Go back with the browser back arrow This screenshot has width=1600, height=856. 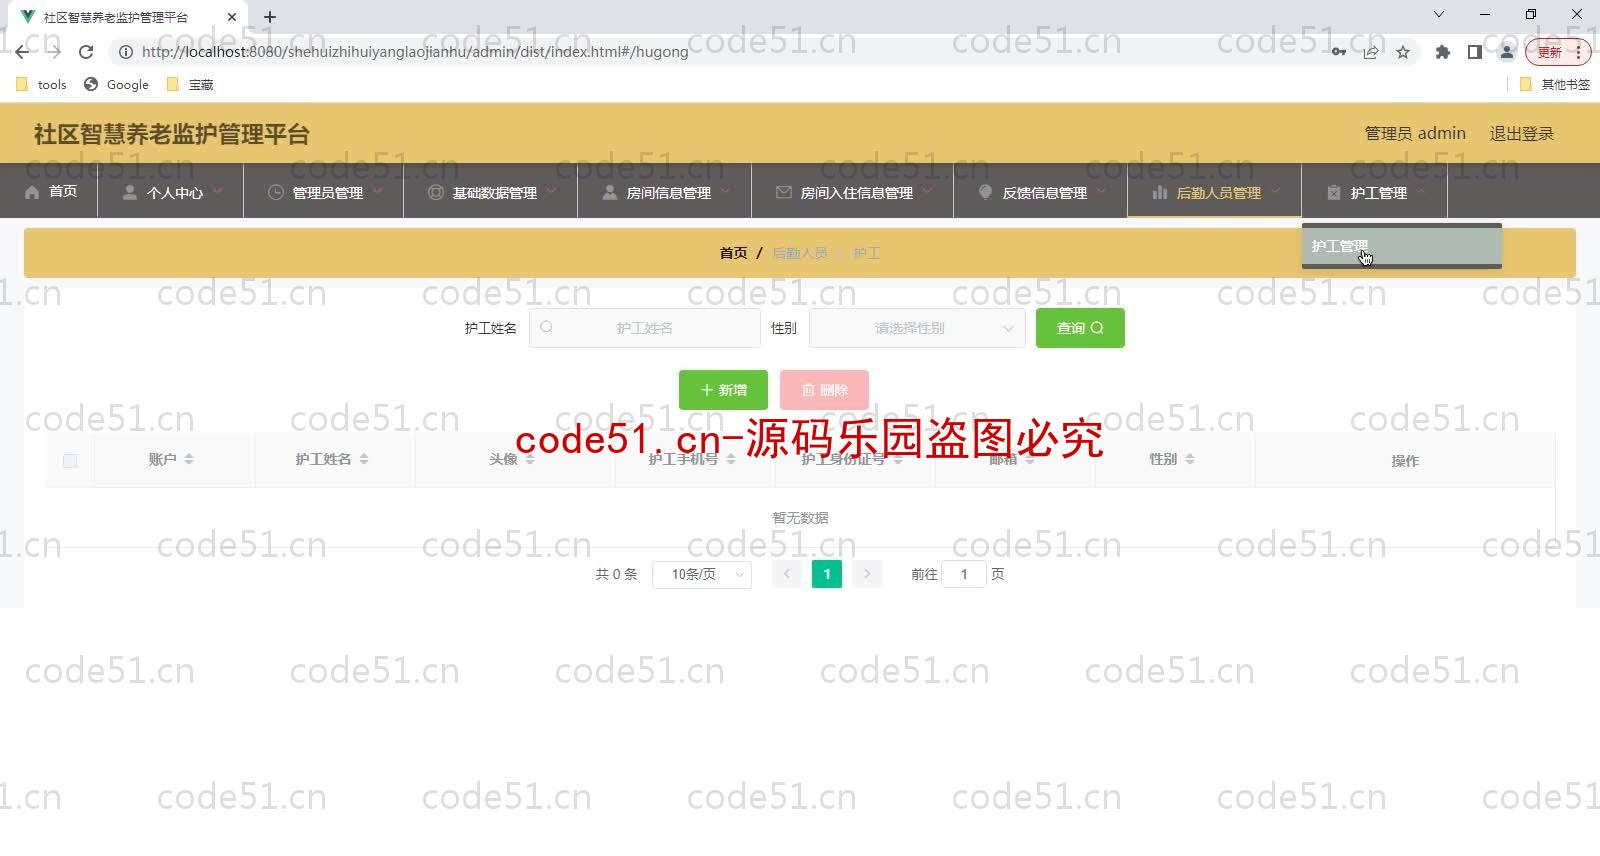pos(22,52)
